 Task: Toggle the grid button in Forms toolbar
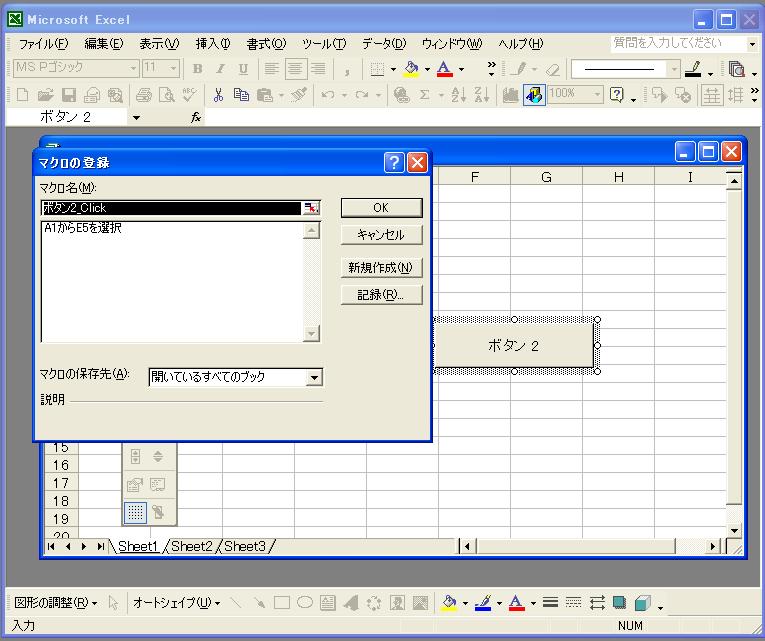coord(135,512)
